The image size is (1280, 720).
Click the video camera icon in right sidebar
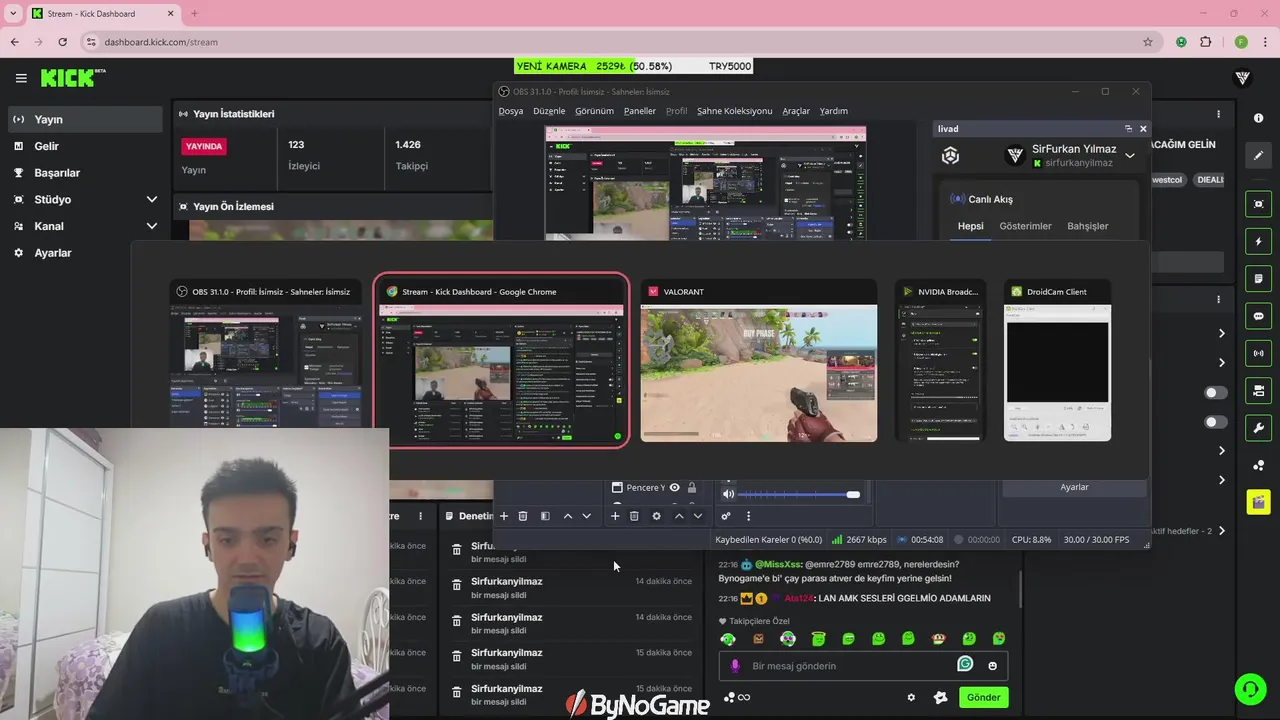[x=1258, y=390]
